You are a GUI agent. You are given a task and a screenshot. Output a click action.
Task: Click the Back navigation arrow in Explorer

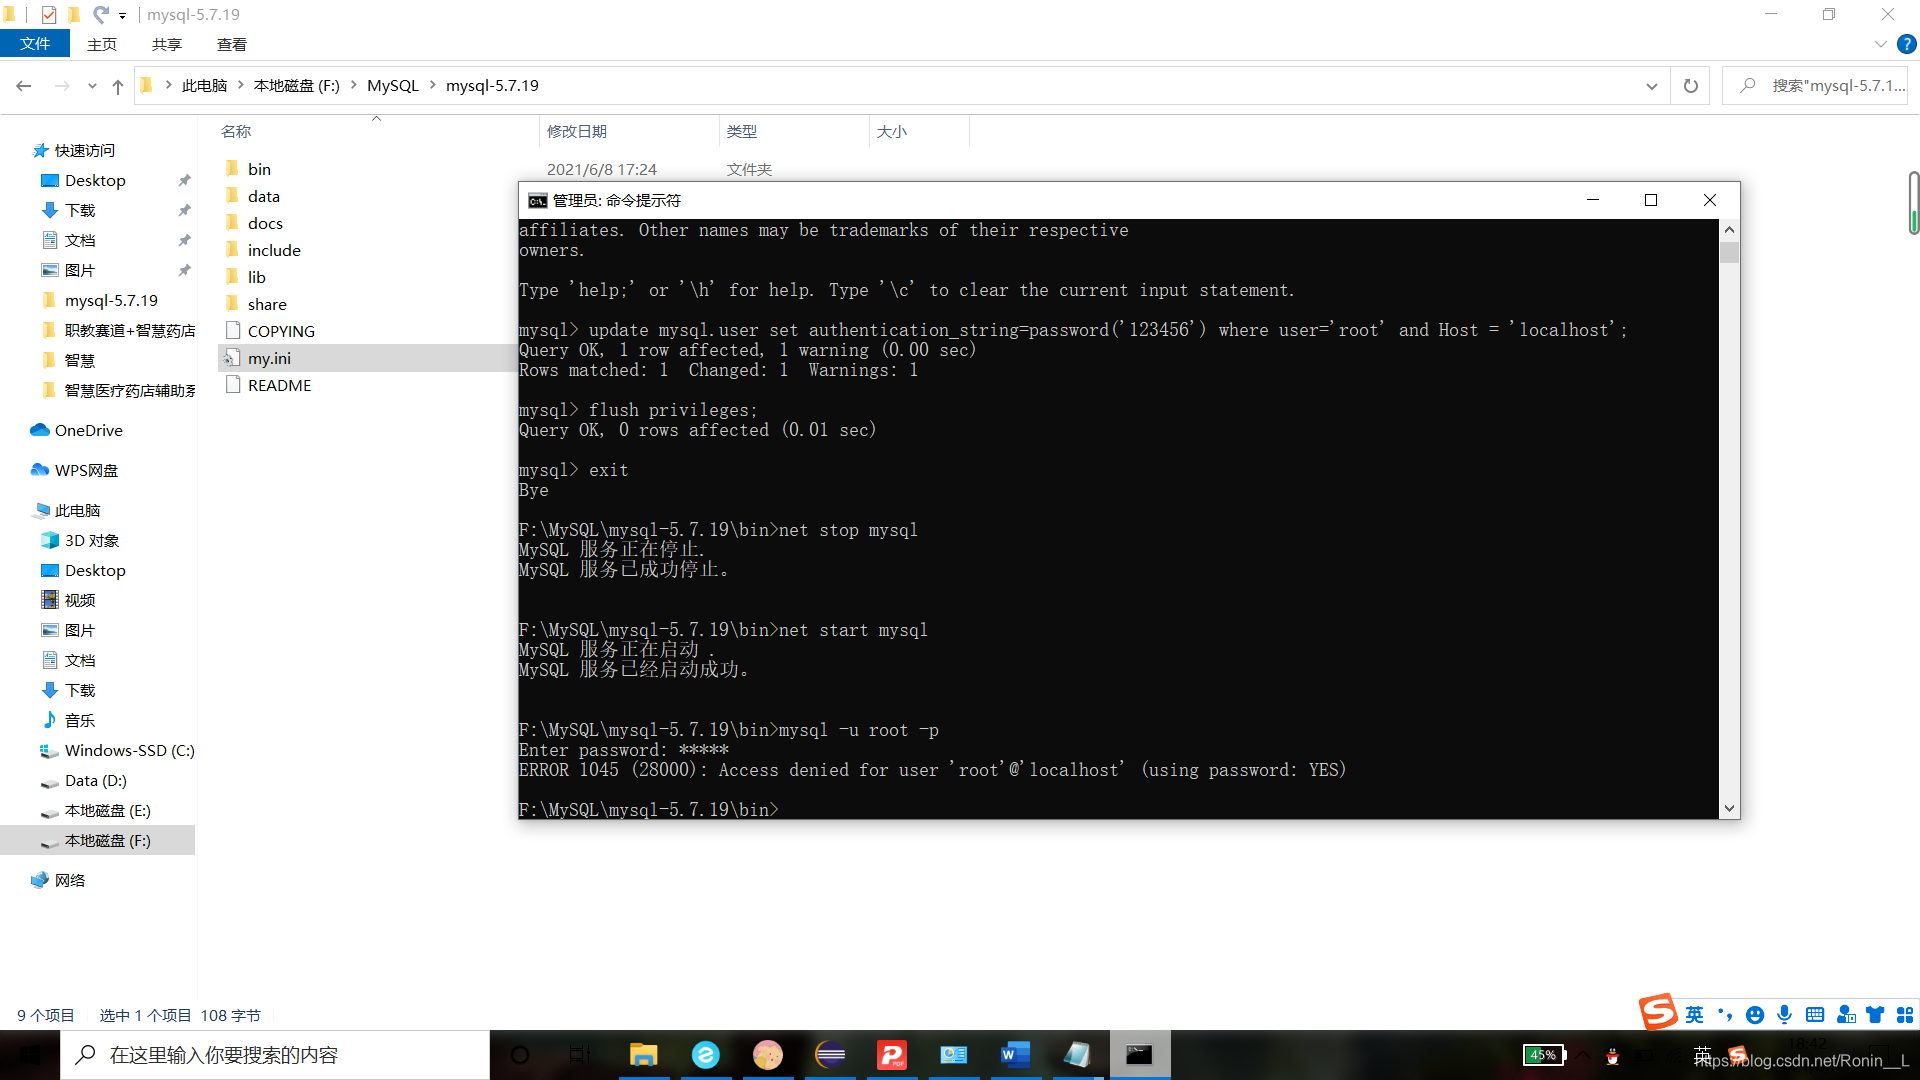click(24, 86)
